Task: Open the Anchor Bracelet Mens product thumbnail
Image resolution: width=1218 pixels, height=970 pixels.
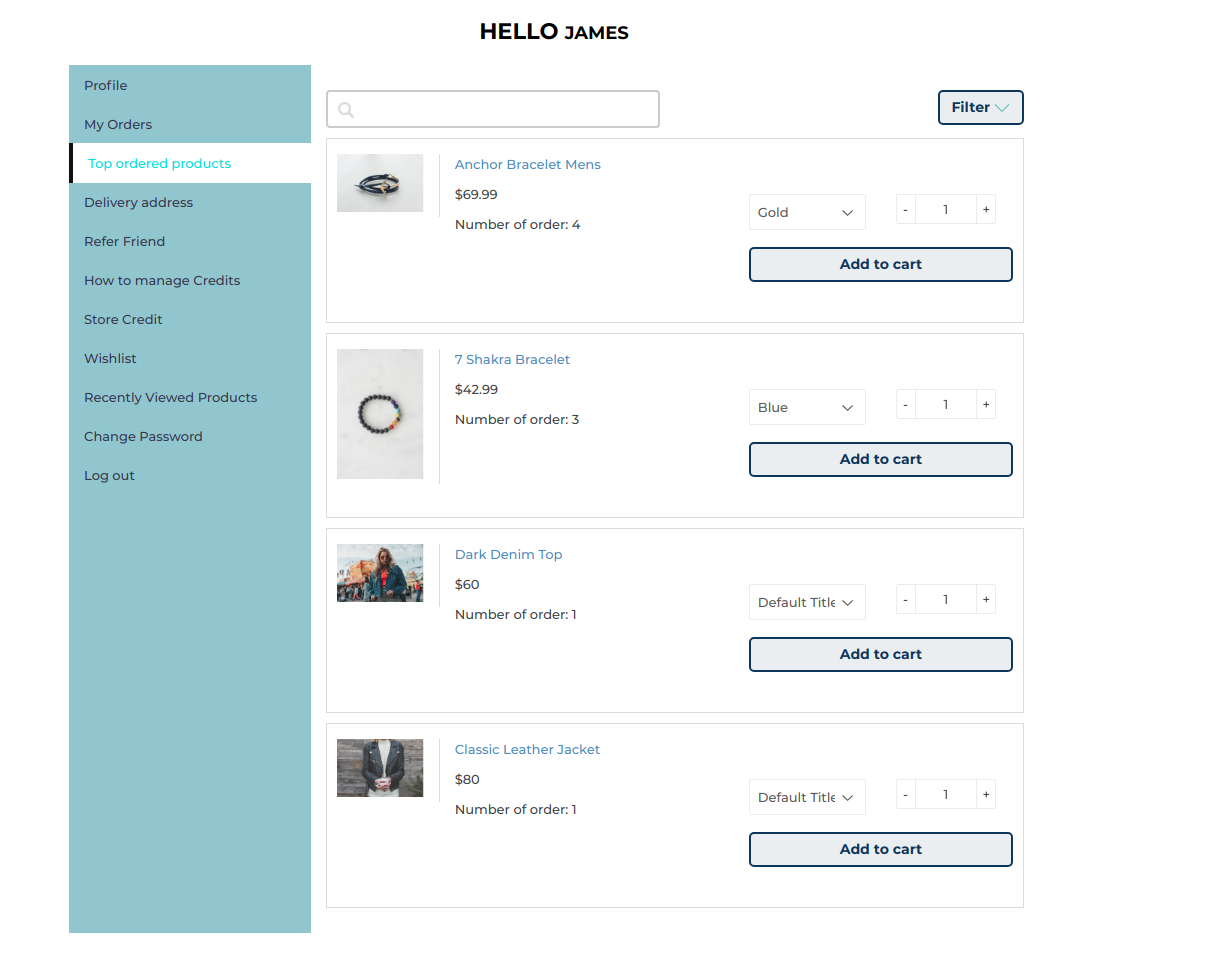Action: 380,183
